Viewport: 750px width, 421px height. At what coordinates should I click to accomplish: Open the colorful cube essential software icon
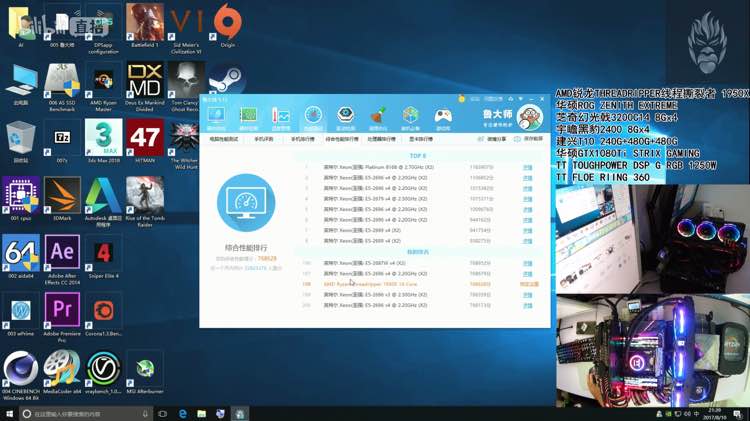410,118
